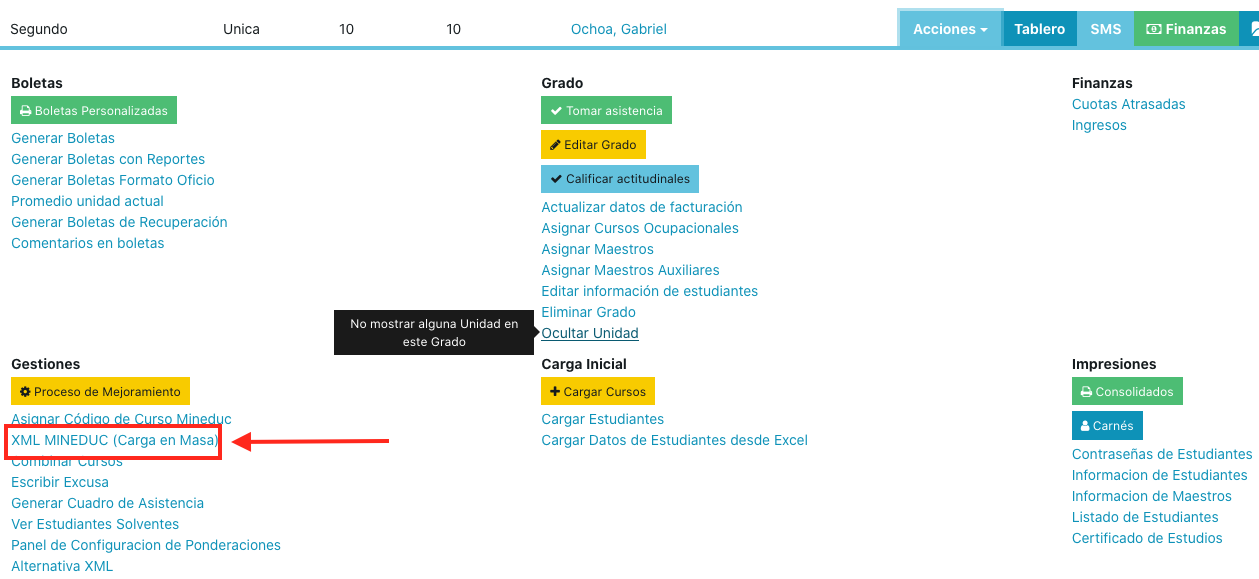This screenshot has height=579, width=1259.
Task: Click the Consolidados print button
Action: pos(1127,391)
